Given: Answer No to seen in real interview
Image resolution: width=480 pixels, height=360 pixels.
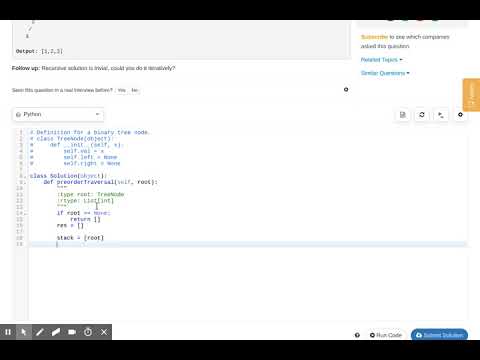Looking at the screenshot, I should coord(135,90).
